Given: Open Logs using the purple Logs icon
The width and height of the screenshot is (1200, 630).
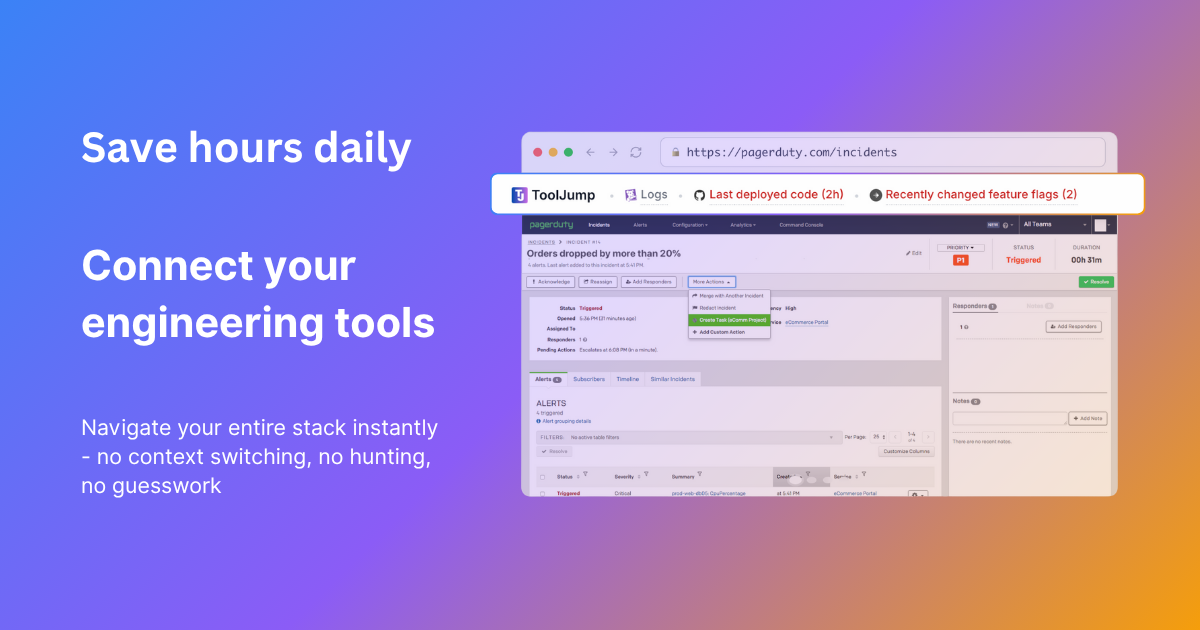Looking at the screenshot, I should (x=631, y=194).
